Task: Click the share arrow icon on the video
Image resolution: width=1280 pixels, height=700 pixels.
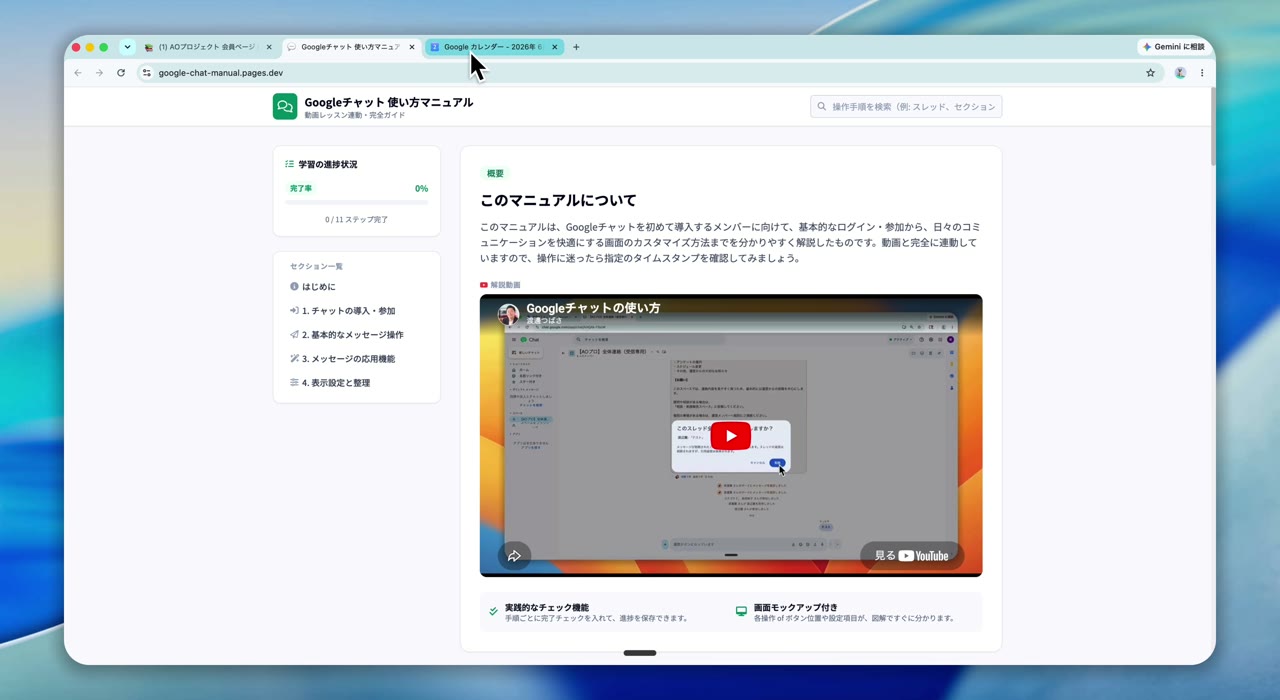Action: coord(515,556)
